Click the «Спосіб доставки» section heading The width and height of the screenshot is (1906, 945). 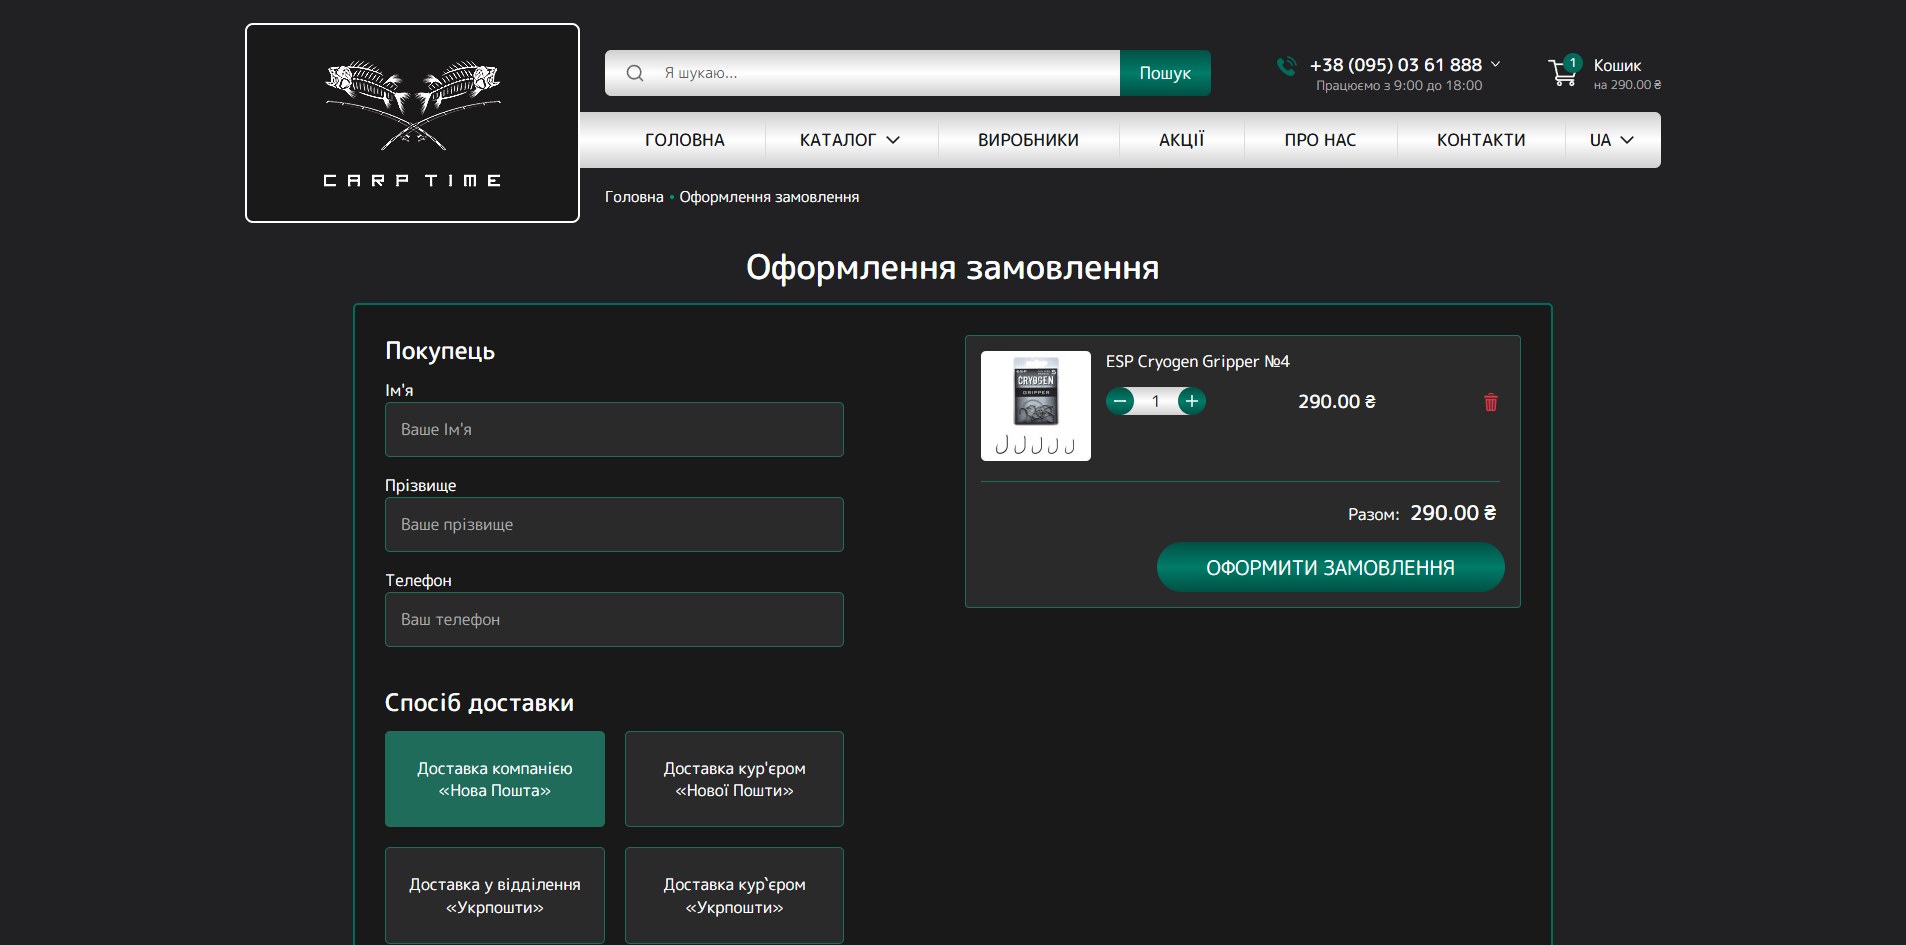pyautogui.click(x=479, y=703)
